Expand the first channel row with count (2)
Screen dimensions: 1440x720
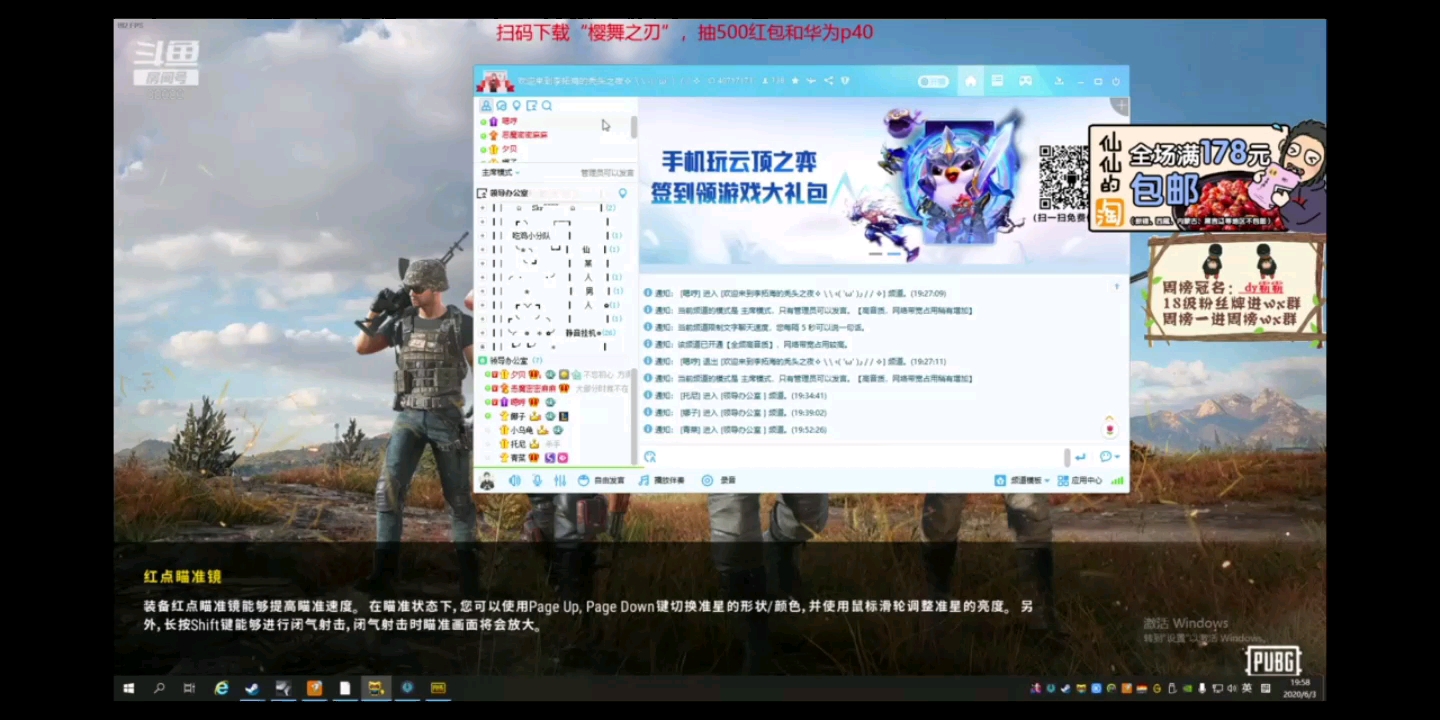coord(483,208)
